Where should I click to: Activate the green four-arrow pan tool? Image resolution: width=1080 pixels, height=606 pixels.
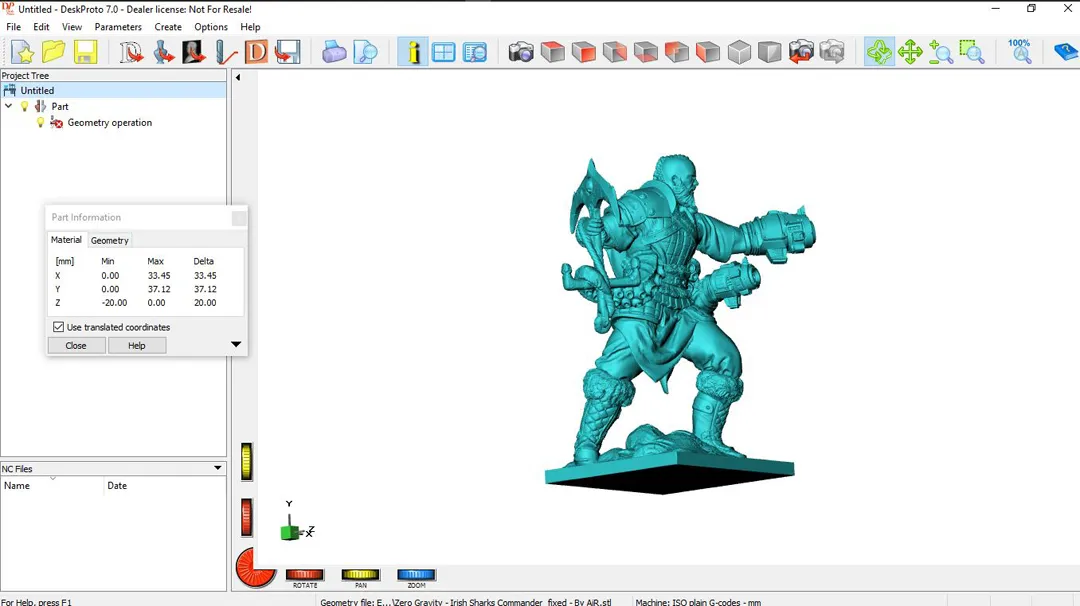pyautogui.click(x=911, y=52)
